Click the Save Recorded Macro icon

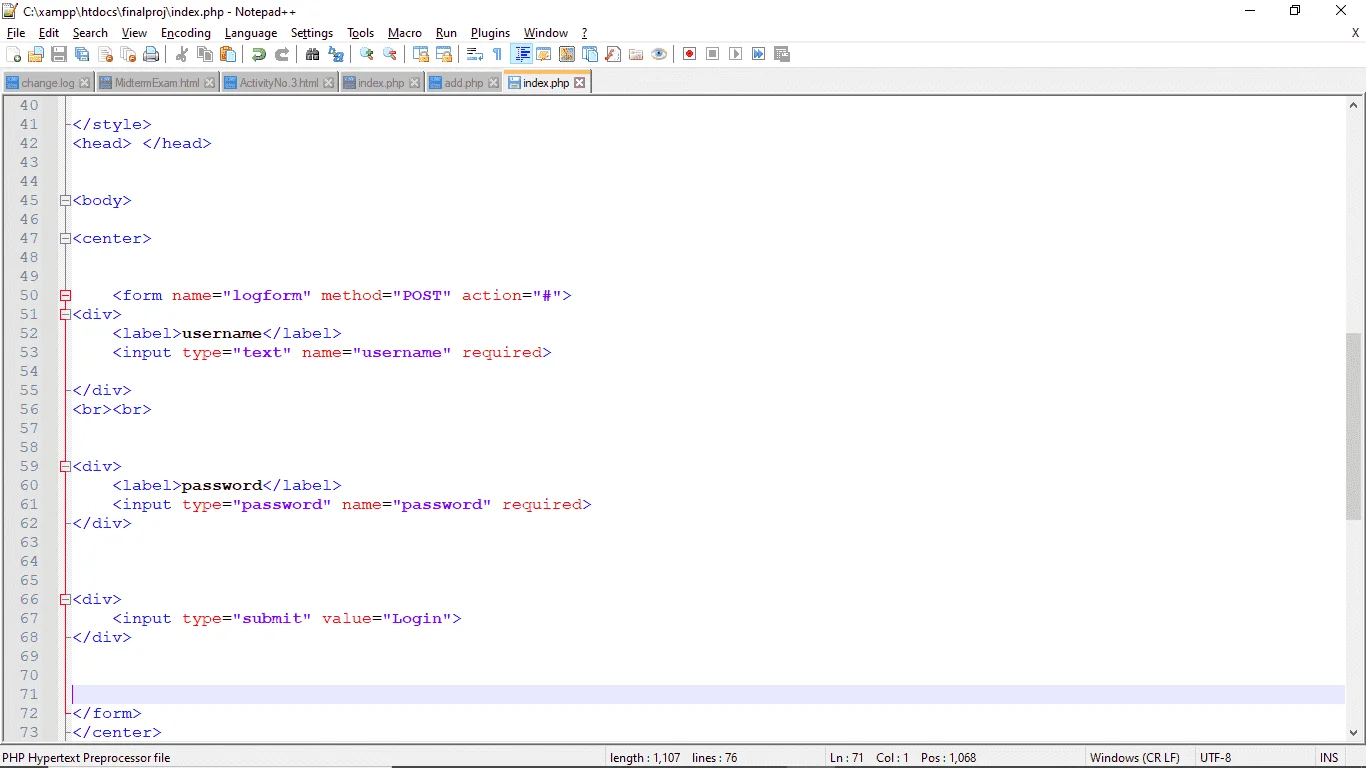[x=782, y=54]
